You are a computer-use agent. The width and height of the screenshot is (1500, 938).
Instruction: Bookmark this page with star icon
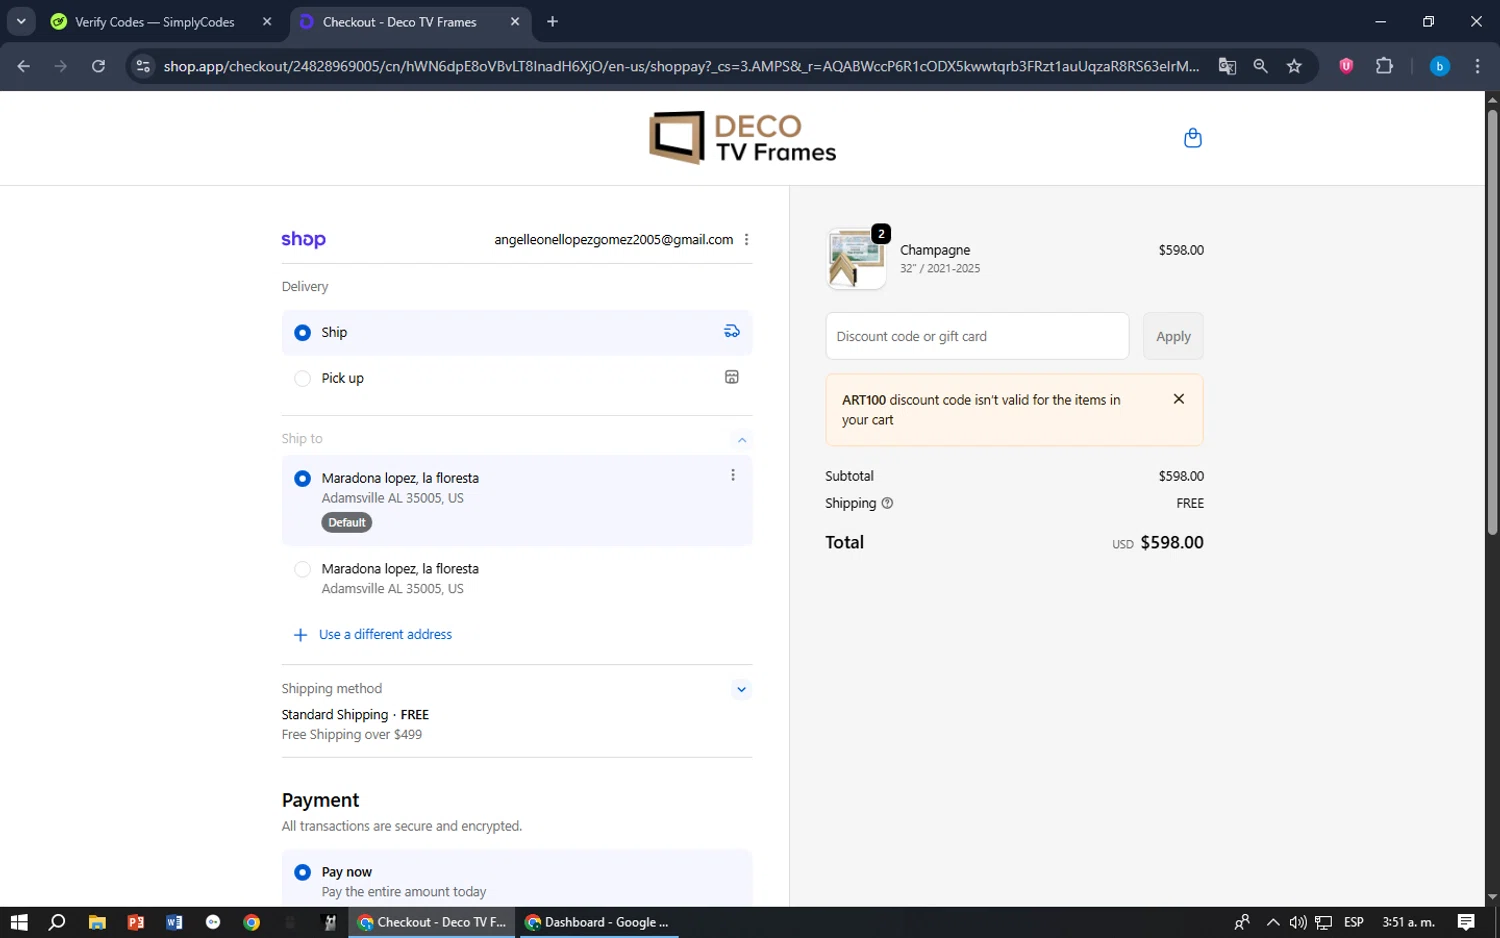(x=1294, y=66)
